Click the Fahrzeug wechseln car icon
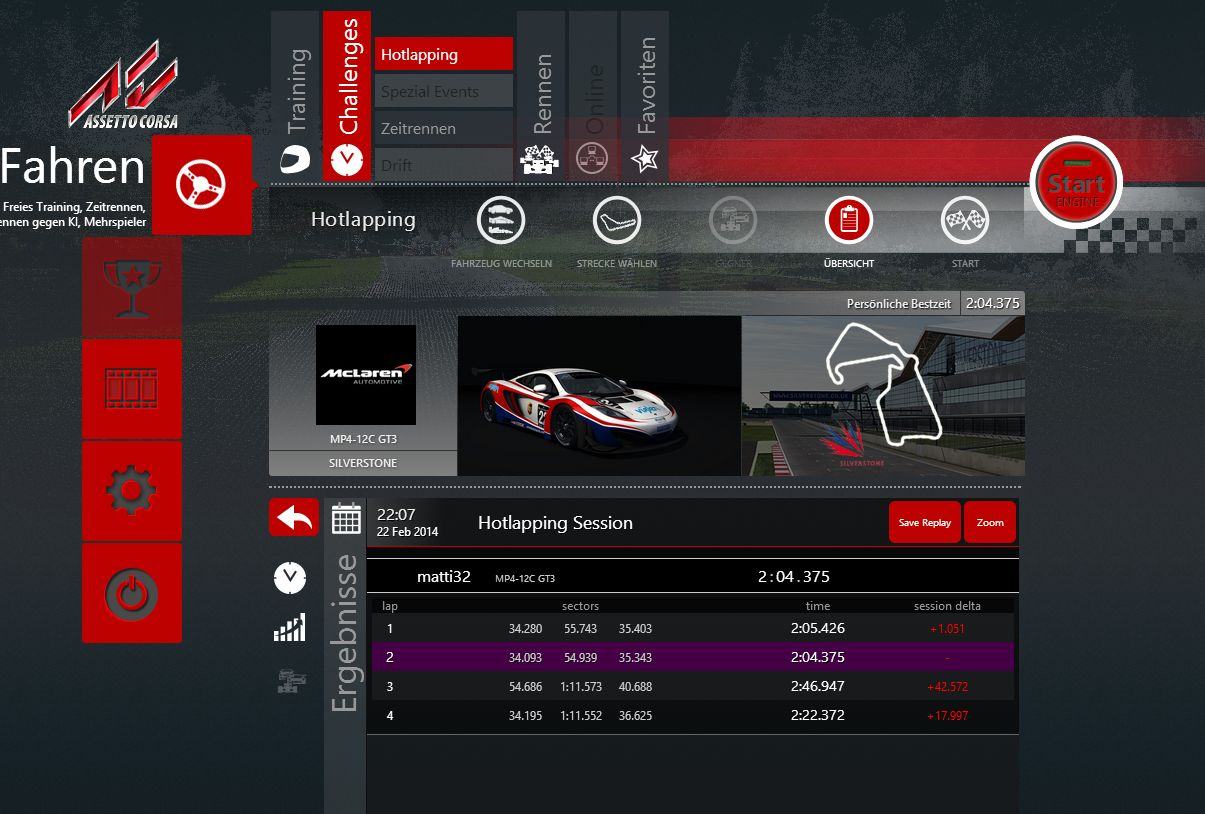The height and width of the screenshot is (814, 1205). (501, 221)
